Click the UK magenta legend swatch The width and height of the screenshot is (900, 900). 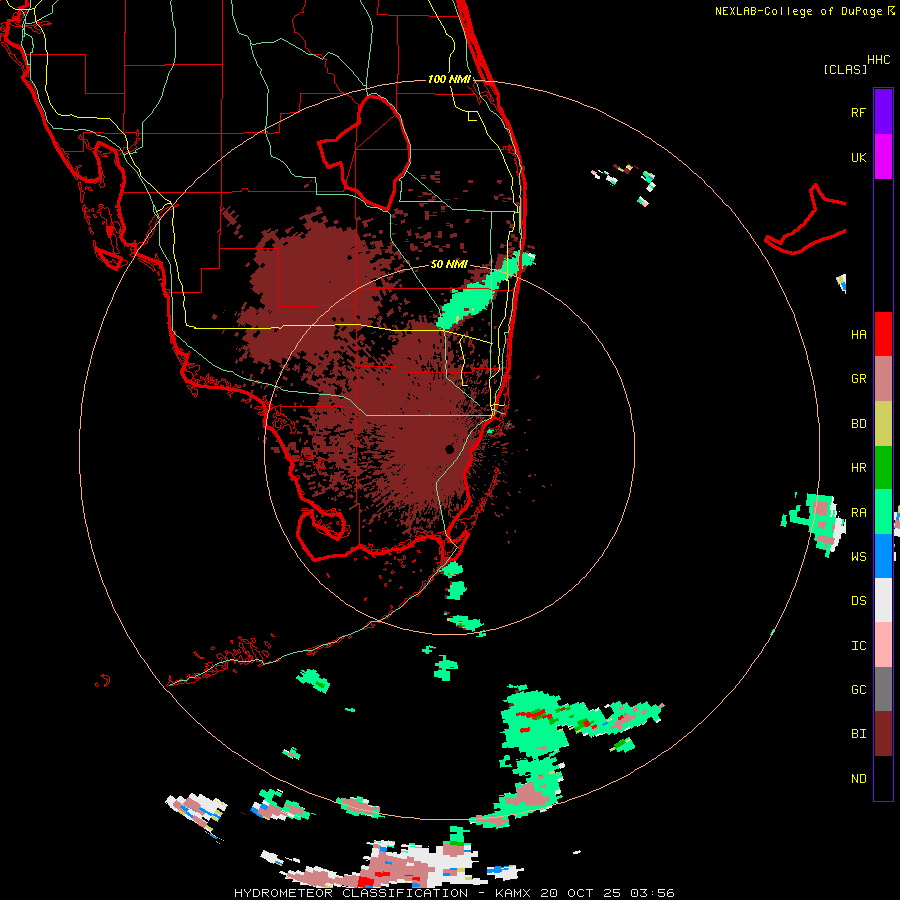[x=883, y=157]
